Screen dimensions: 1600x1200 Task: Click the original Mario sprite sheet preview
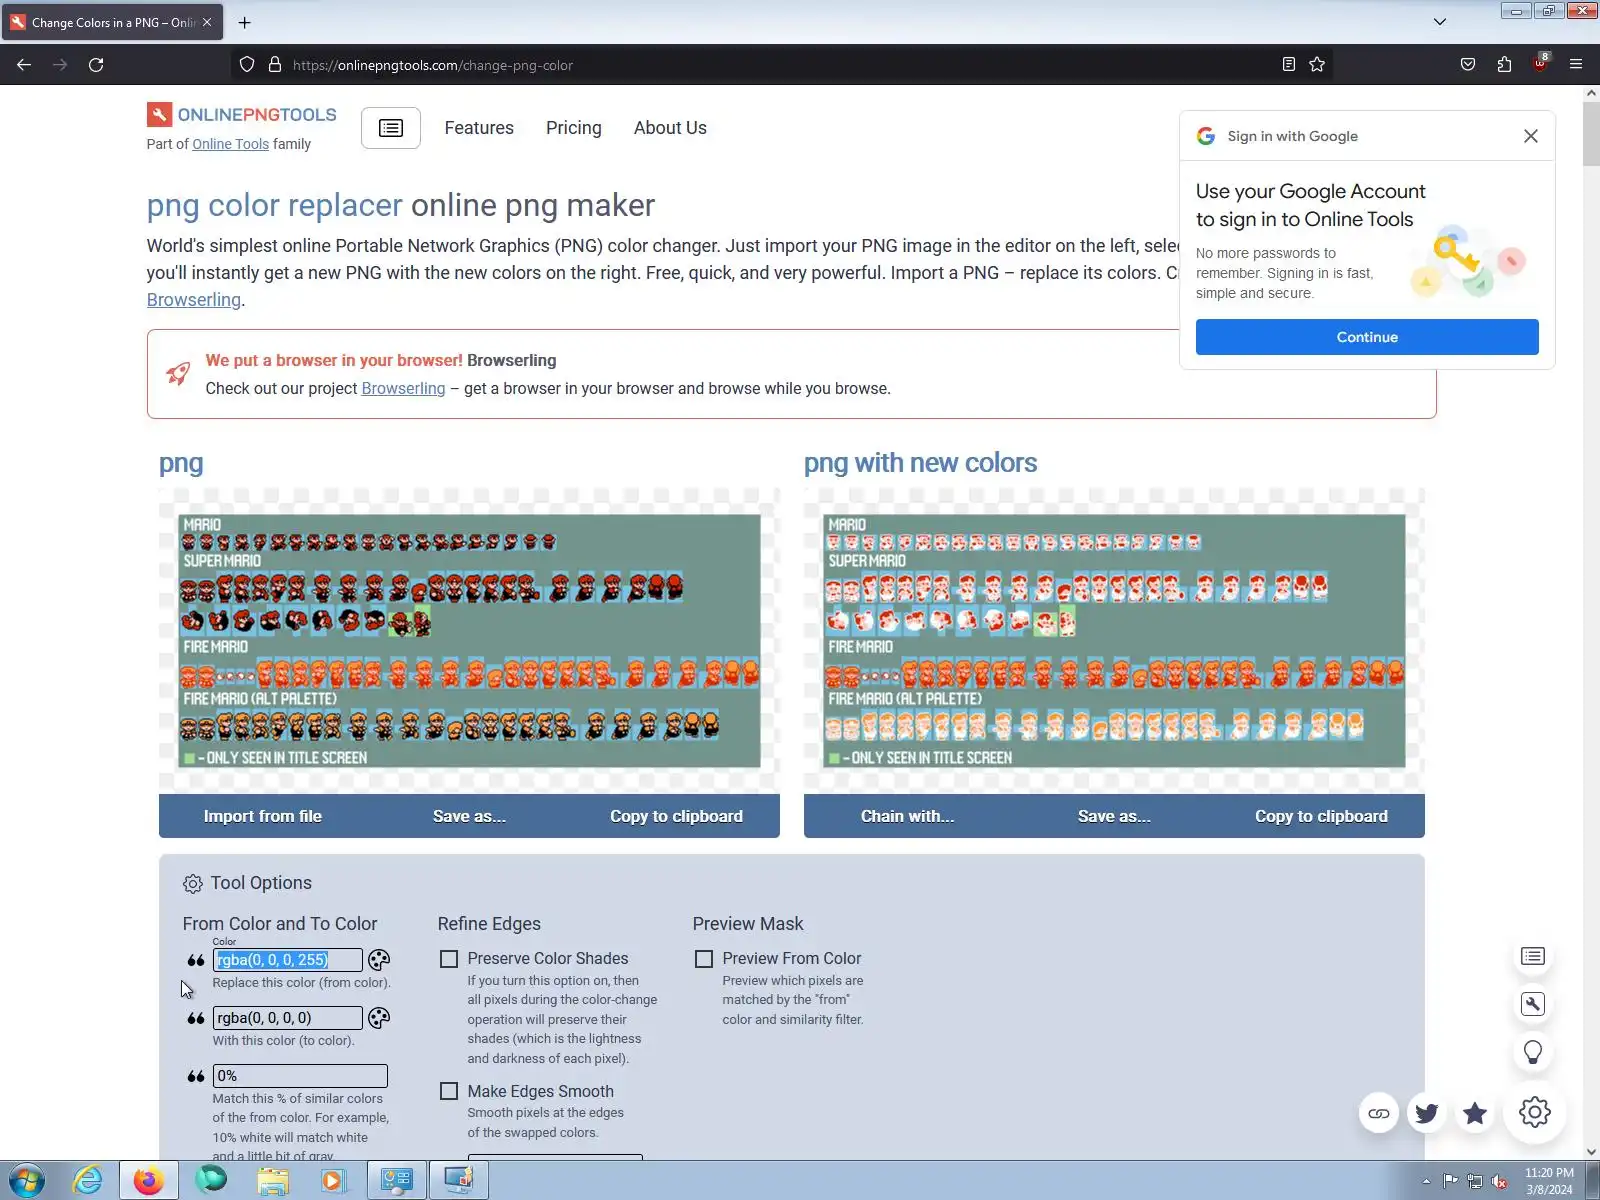tap(469, 641)
